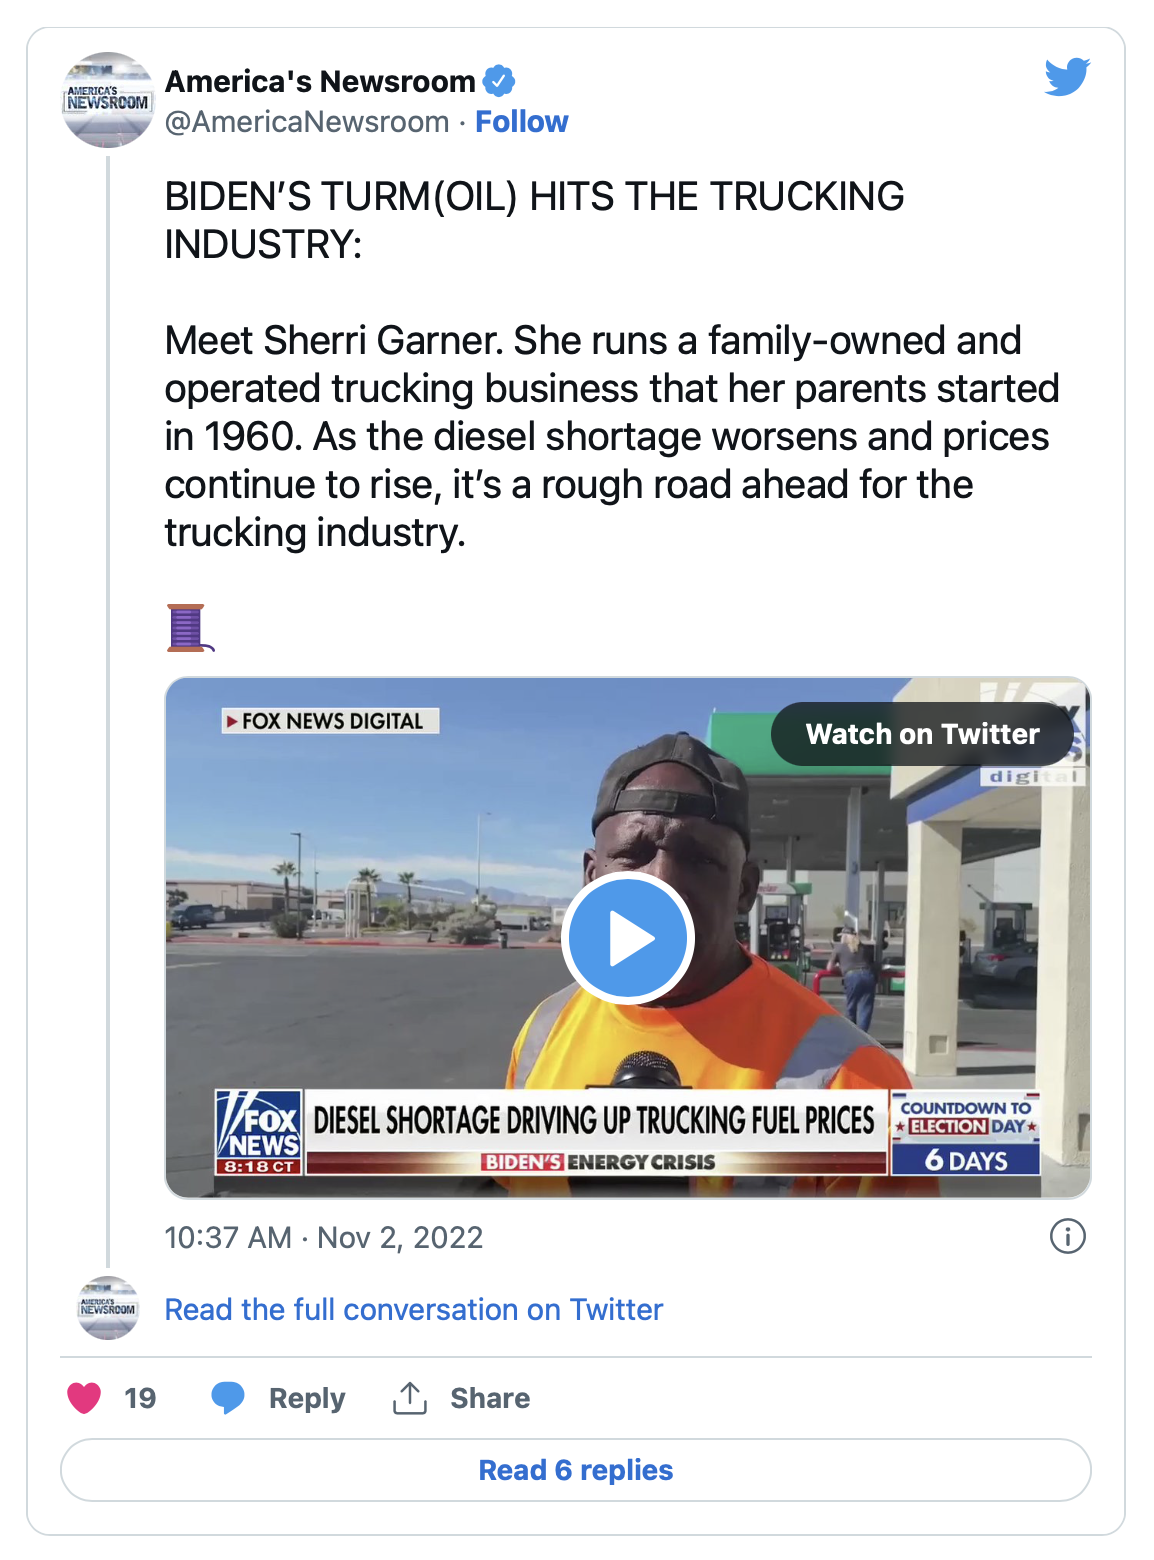Click the Read 6 replies button
Image resolution: width=1154 pixels, height=1560 pixels.
576,1470
